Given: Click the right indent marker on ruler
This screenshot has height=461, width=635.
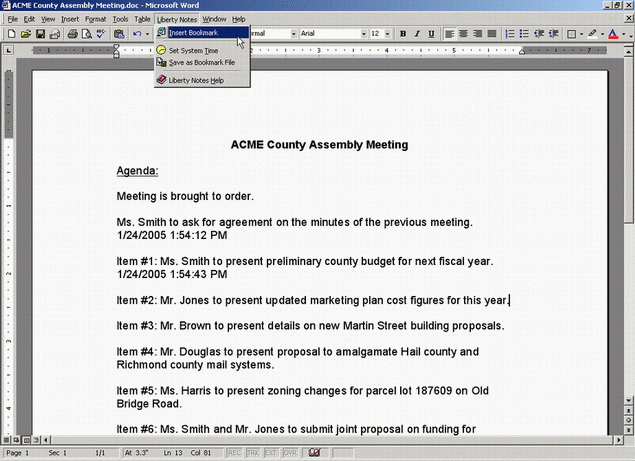Looking at the screenshot, I should tap(522, 52).
